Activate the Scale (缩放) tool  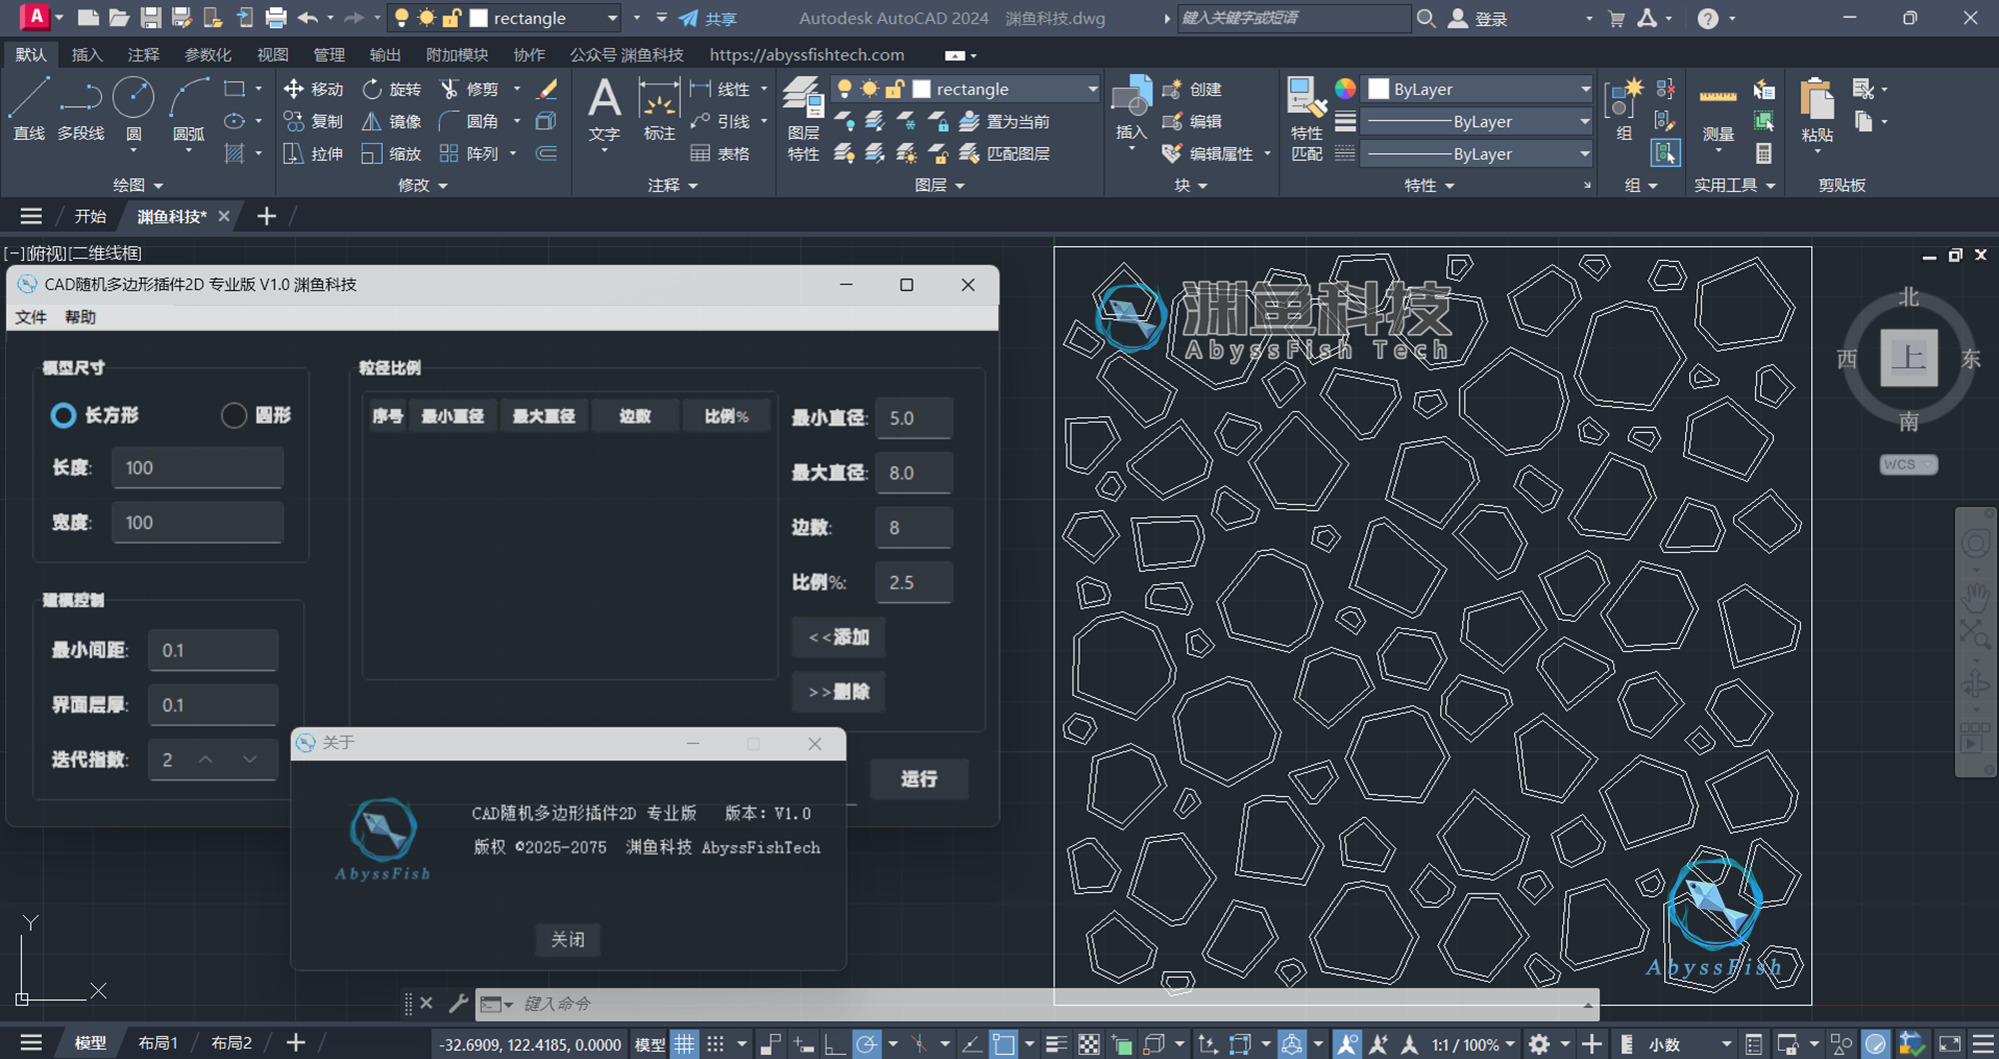pos(392,153)
